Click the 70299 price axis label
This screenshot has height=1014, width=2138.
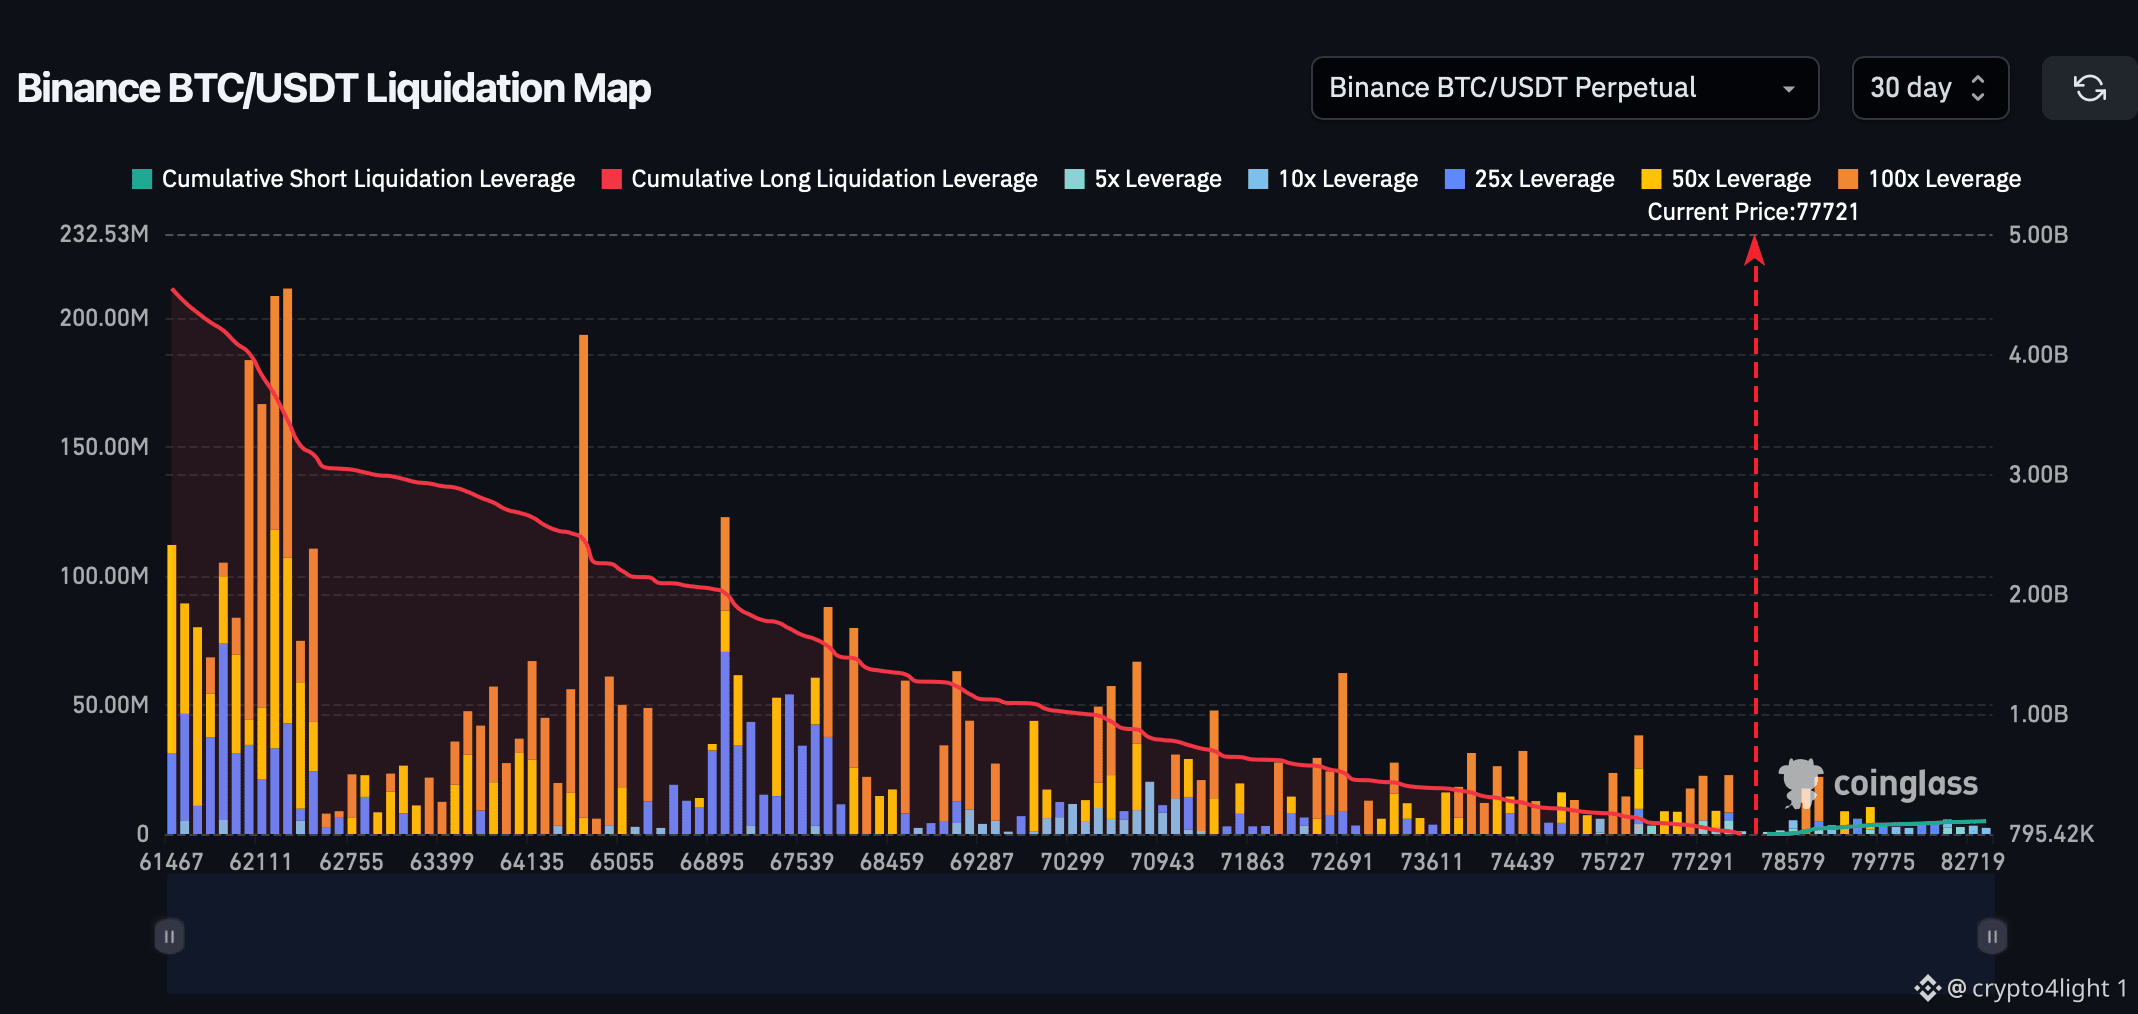(x=1072, y=862)
